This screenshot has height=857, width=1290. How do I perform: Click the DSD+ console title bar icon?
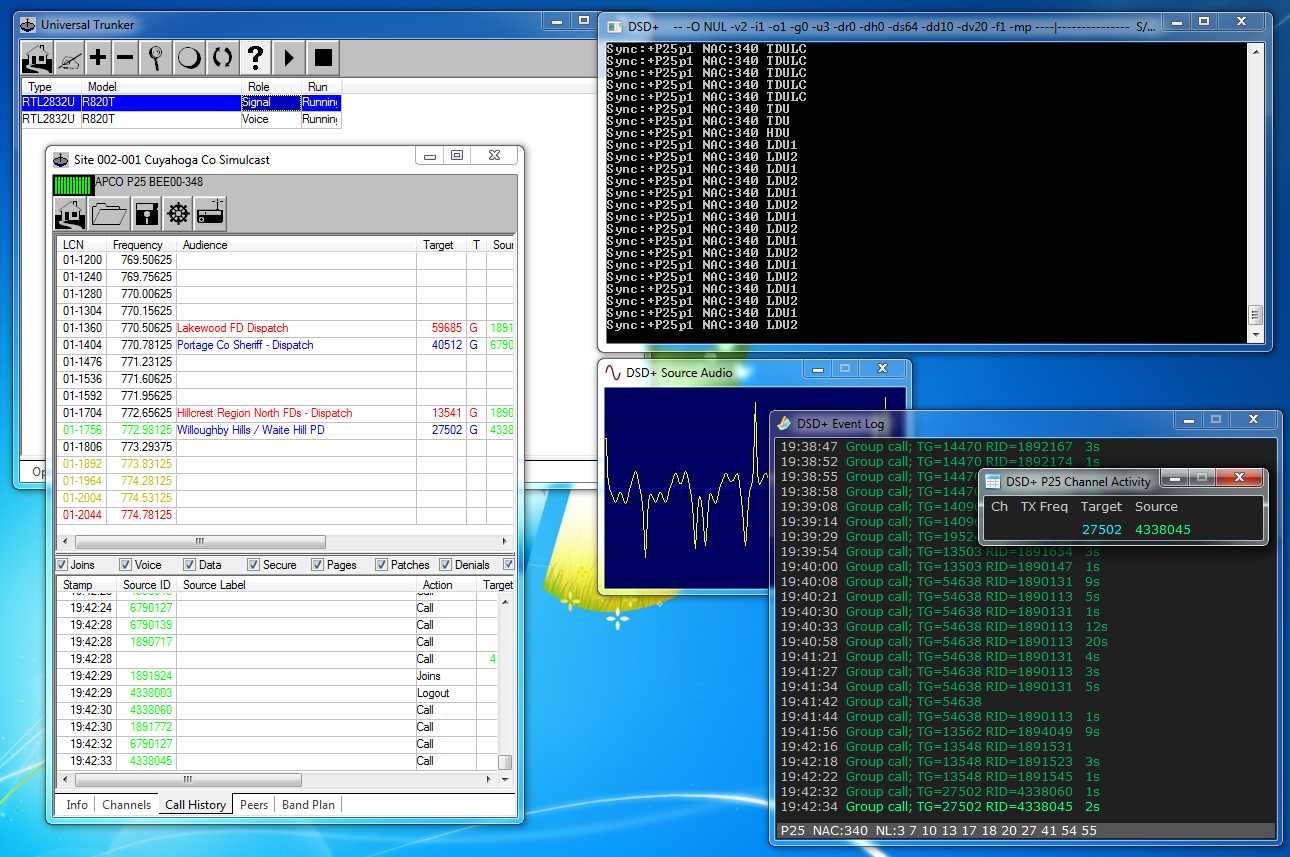[x=615, y=25]
